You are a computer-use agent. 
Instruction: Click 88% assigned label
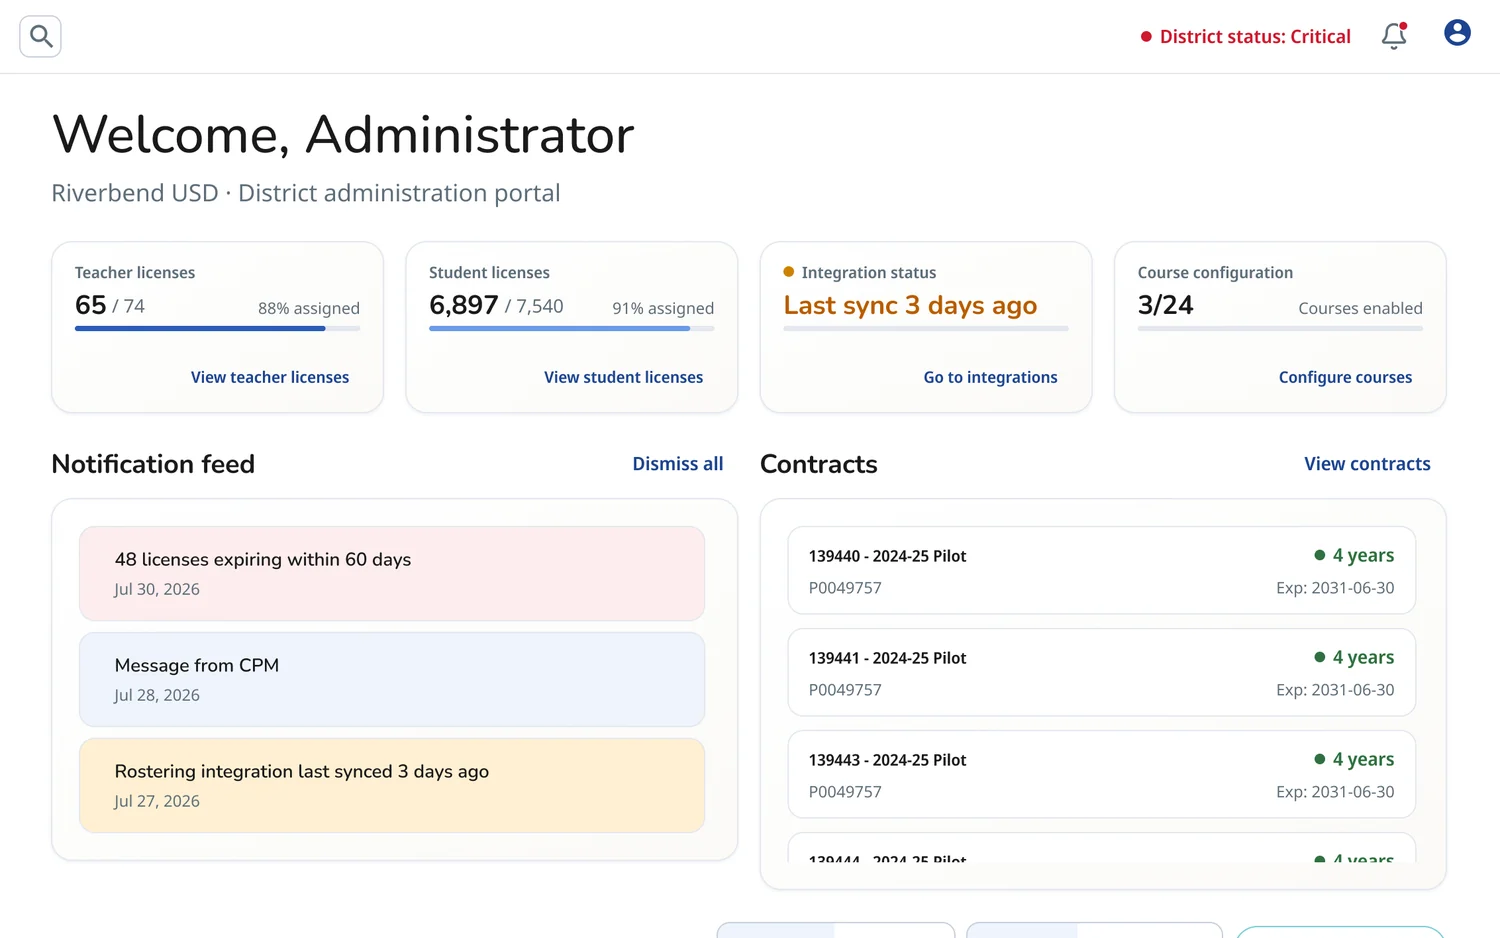coord(309,308)
